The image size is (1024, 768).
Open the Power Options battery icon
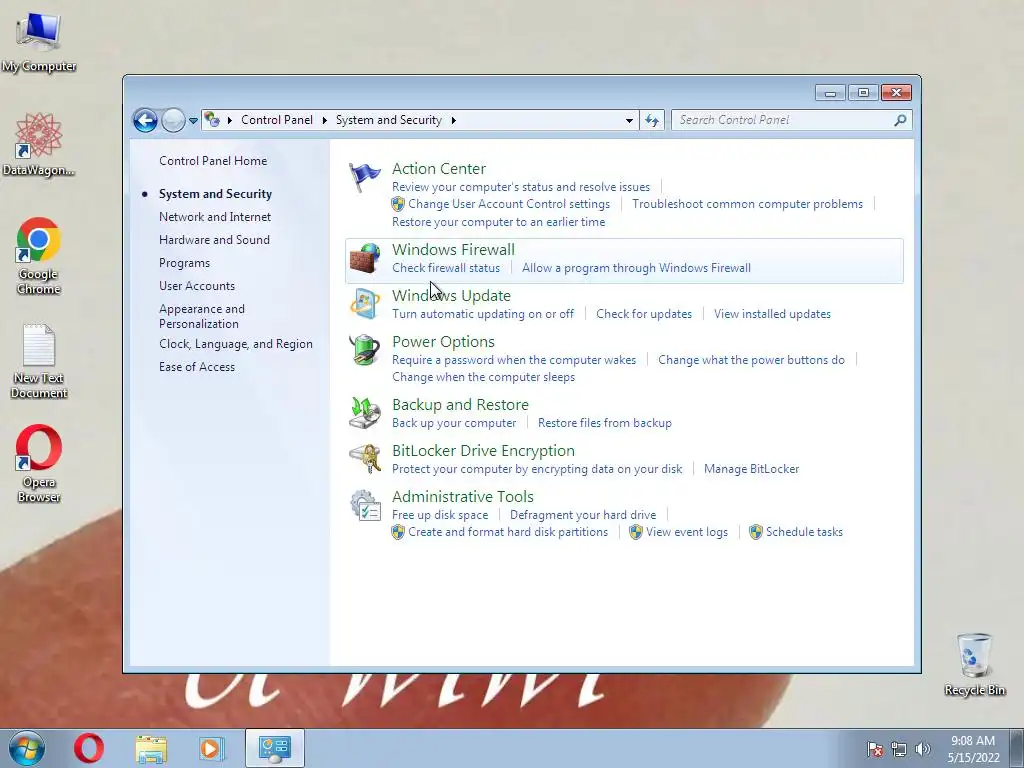[364, 351]
